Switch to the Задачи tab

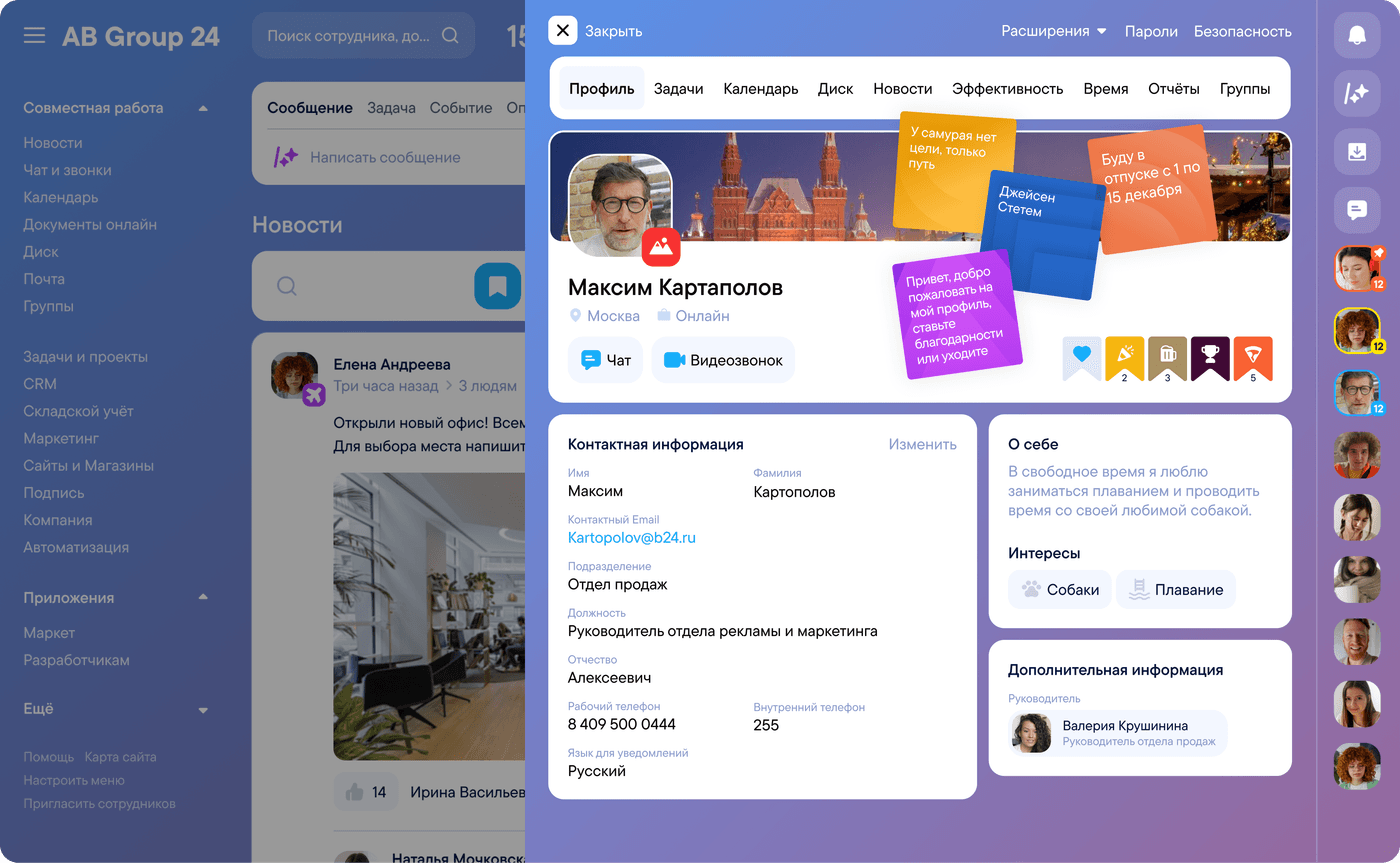click(x=678, y=89)
